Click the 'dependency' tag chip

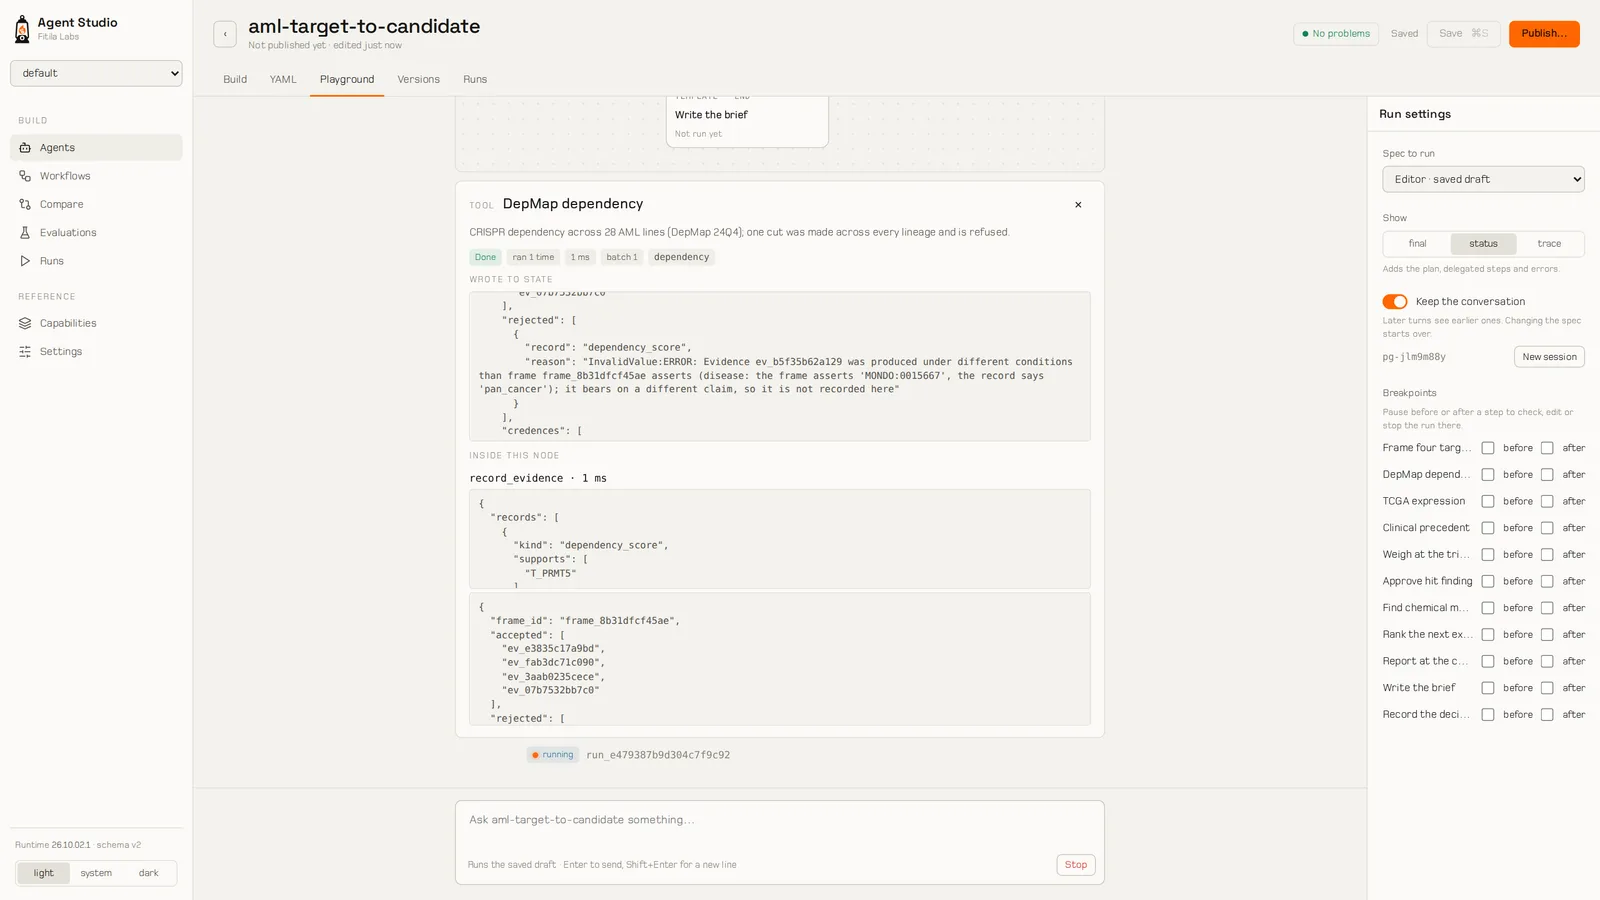point(681,257)
